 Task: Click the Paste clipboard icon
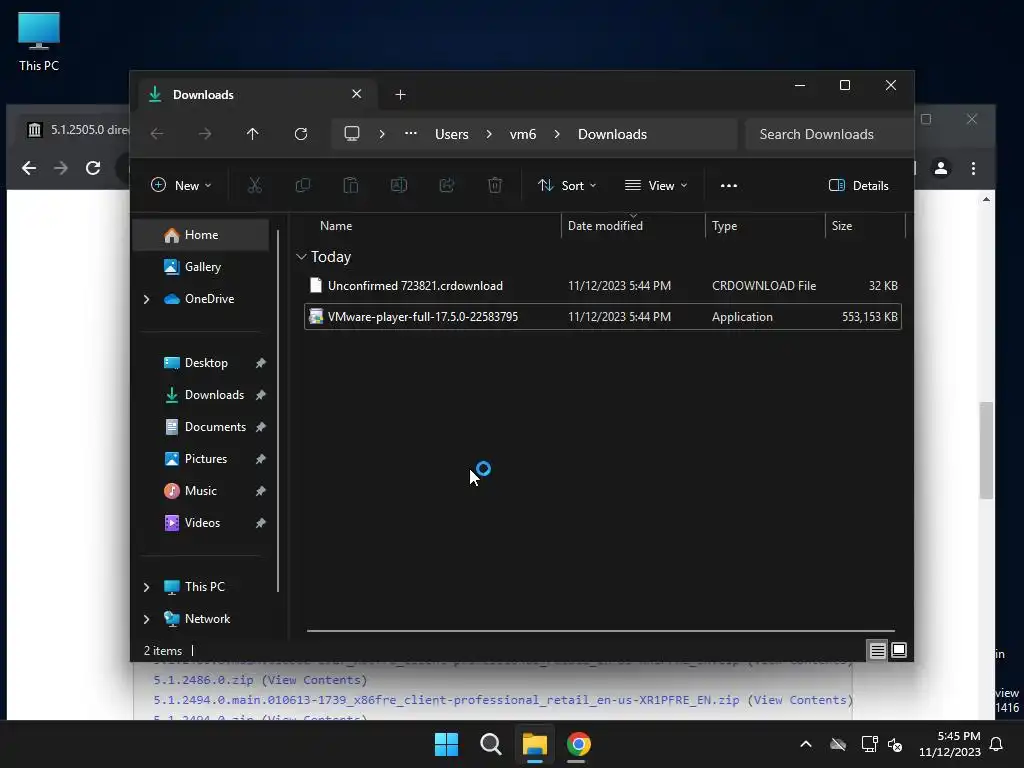tap(351, 185)
